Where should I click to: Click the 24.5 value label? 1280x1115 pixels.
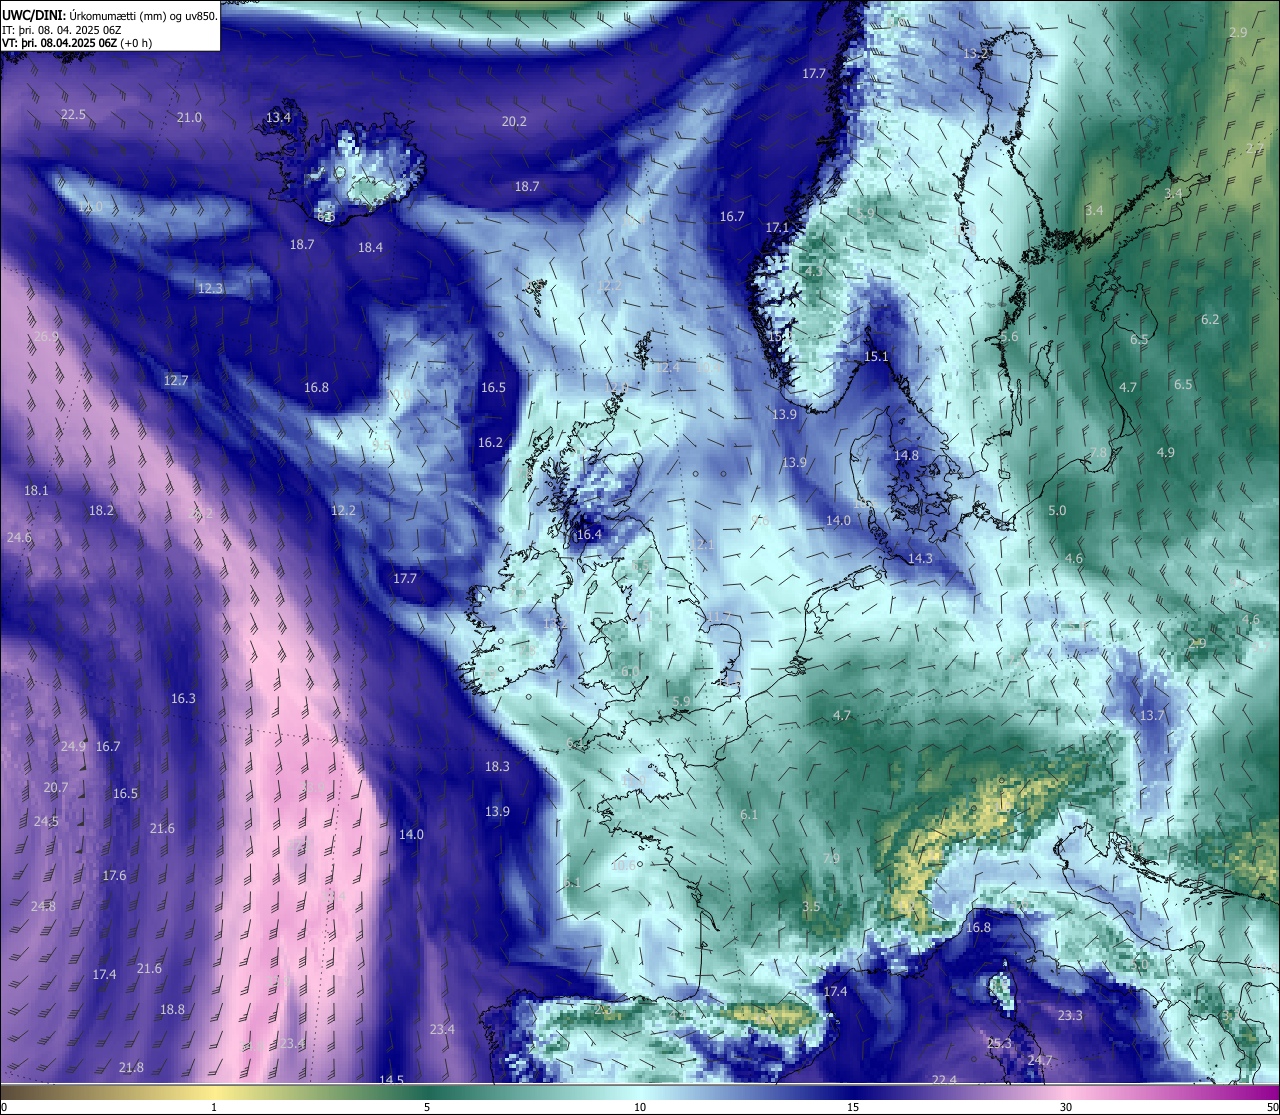click(x=46, y=822)
